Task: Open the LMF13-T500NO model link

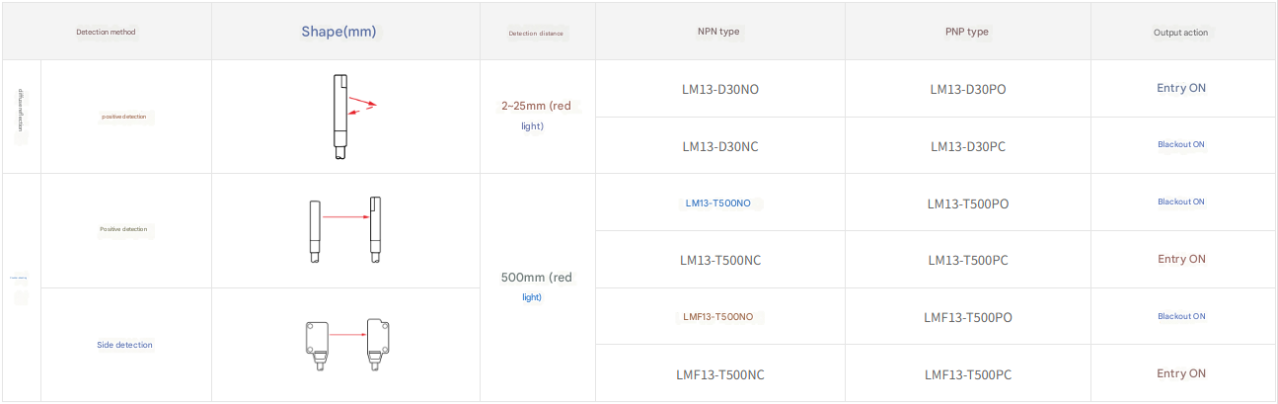Action: (718, 317)
